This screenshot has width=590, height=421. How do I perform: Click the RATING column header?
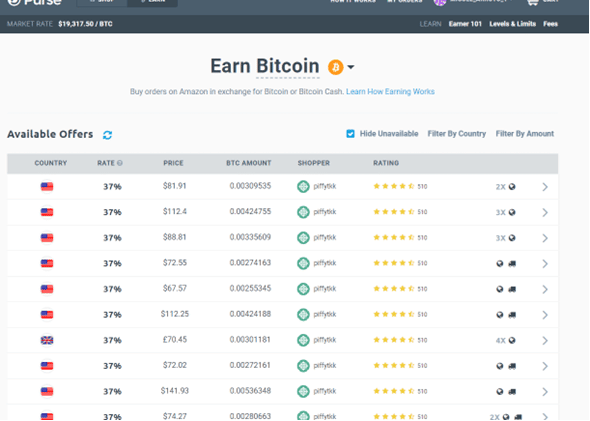tap(386, 163)
